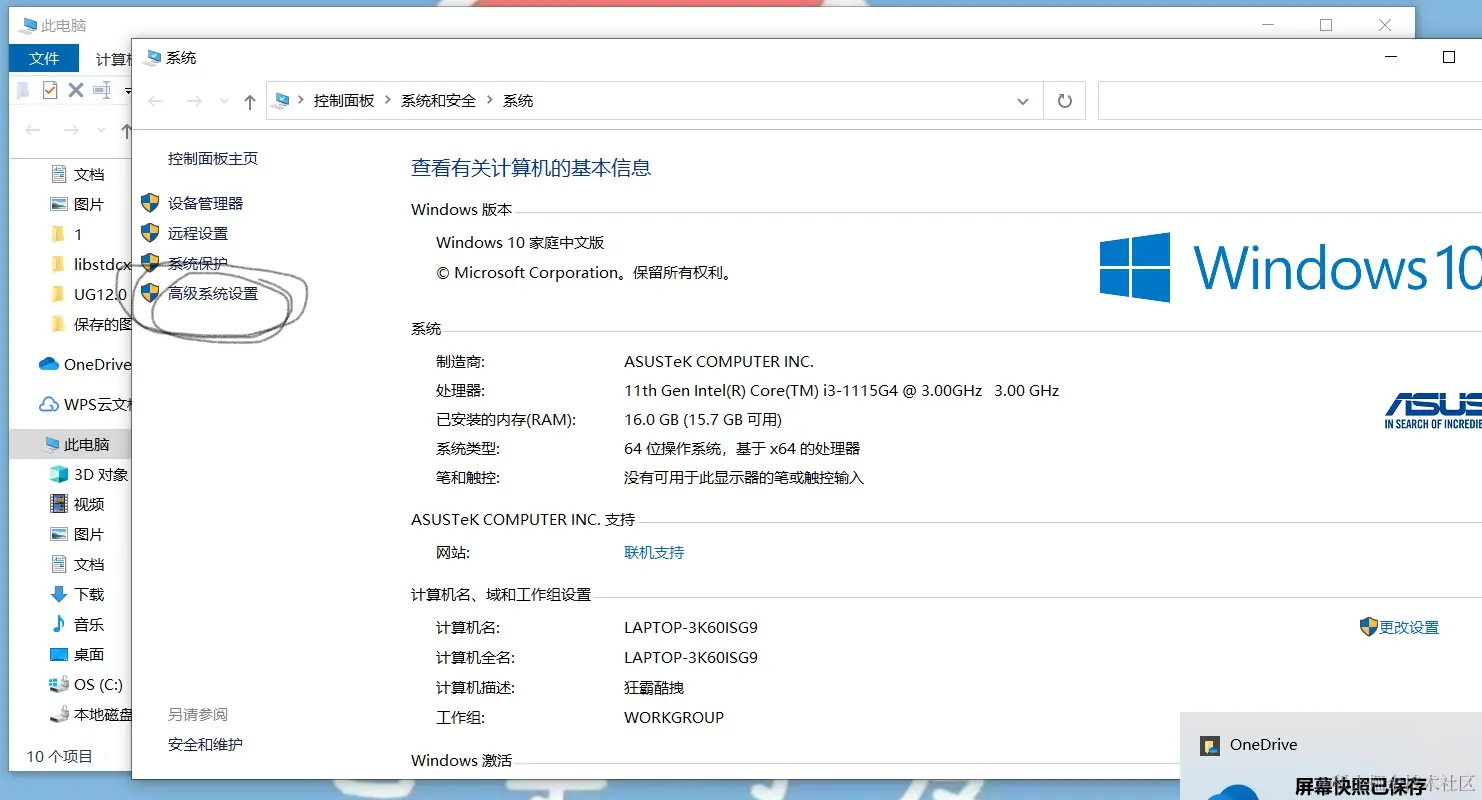Select the OS (C:) drive

click(86, 684)
